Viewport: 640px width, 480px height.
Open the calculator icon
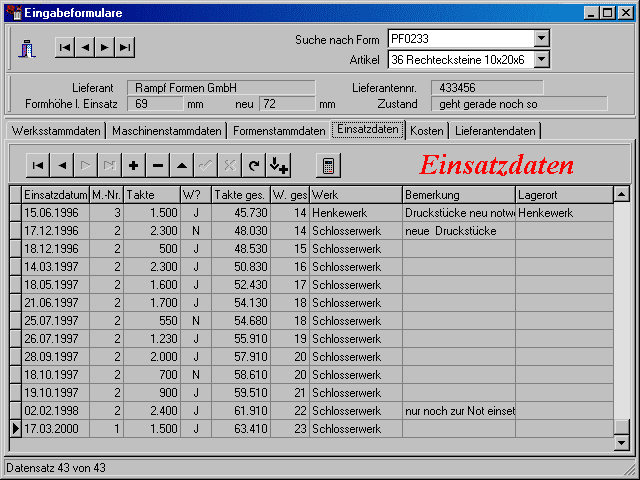327,165
